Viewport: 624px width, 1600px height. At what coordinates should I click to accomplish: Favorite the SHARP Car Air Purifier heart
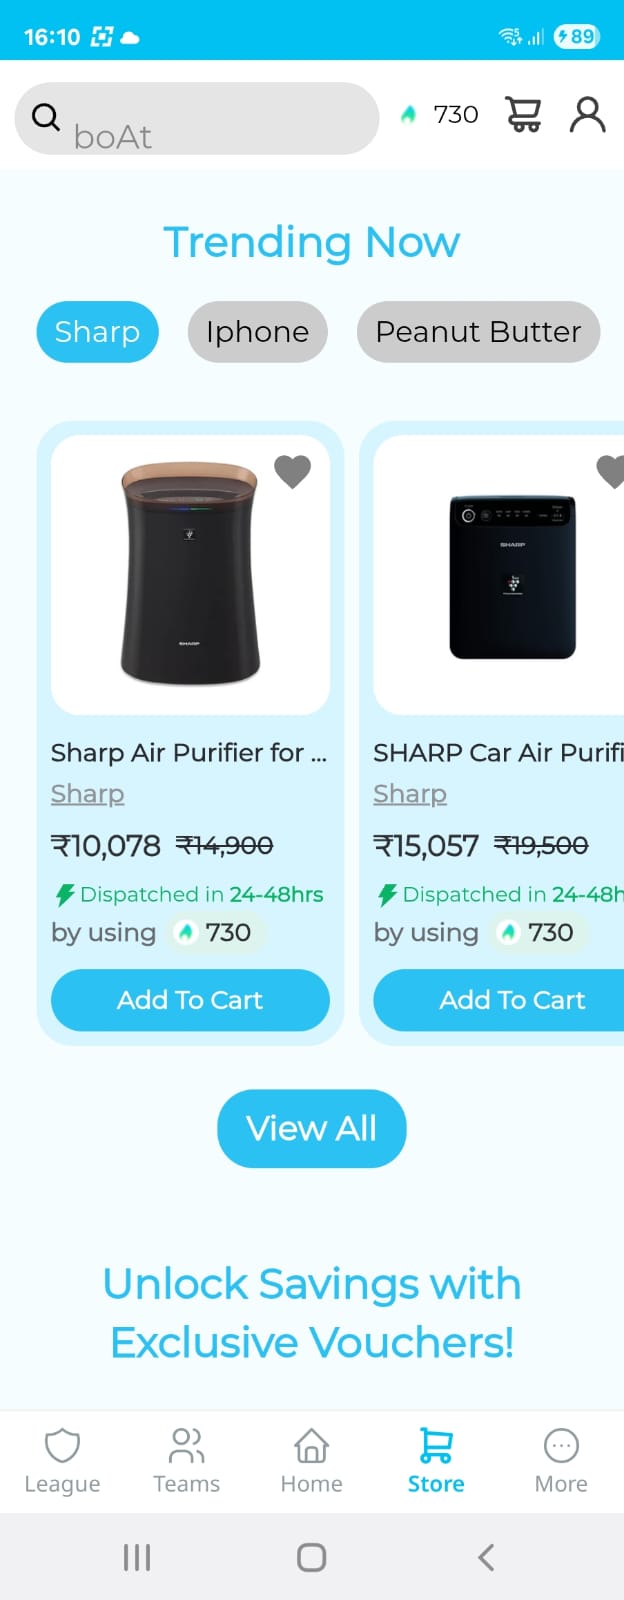click(611, 471)
